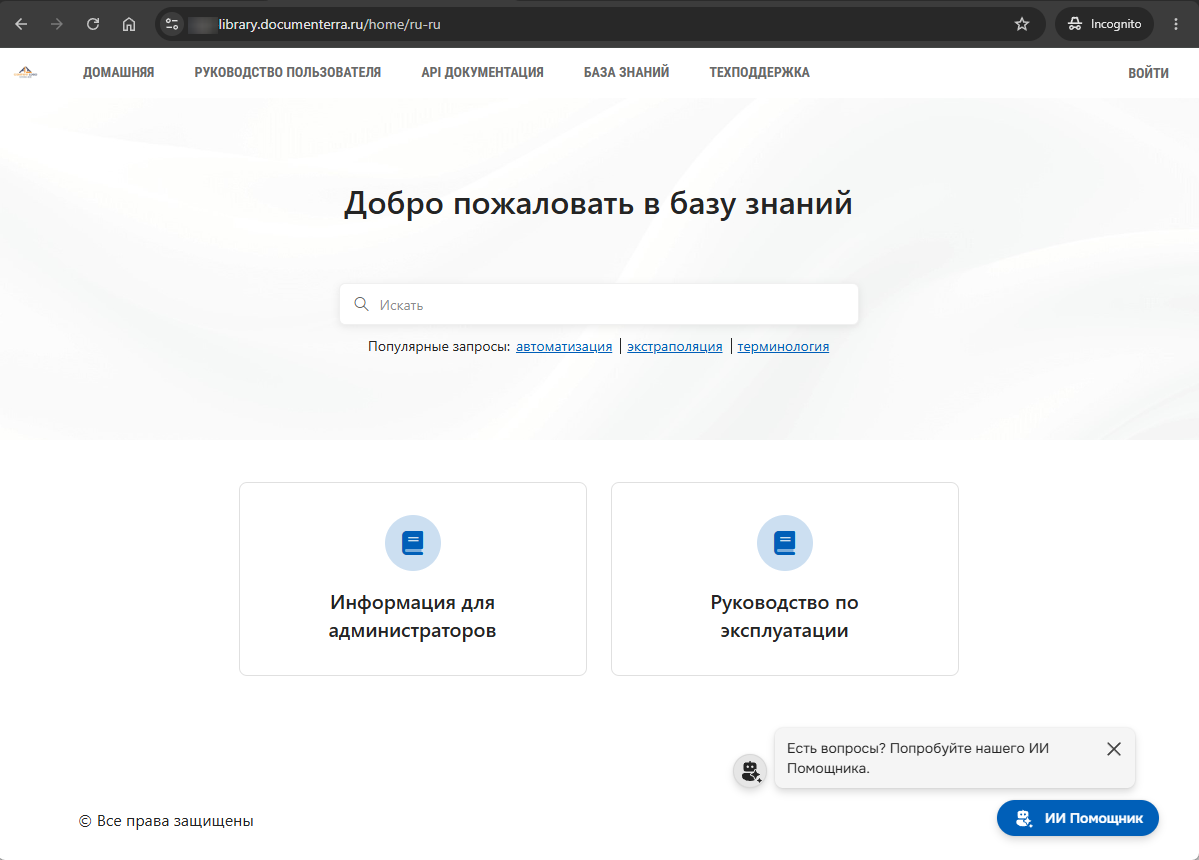Click the Есть вопросы popup message text

coord(918,758)
